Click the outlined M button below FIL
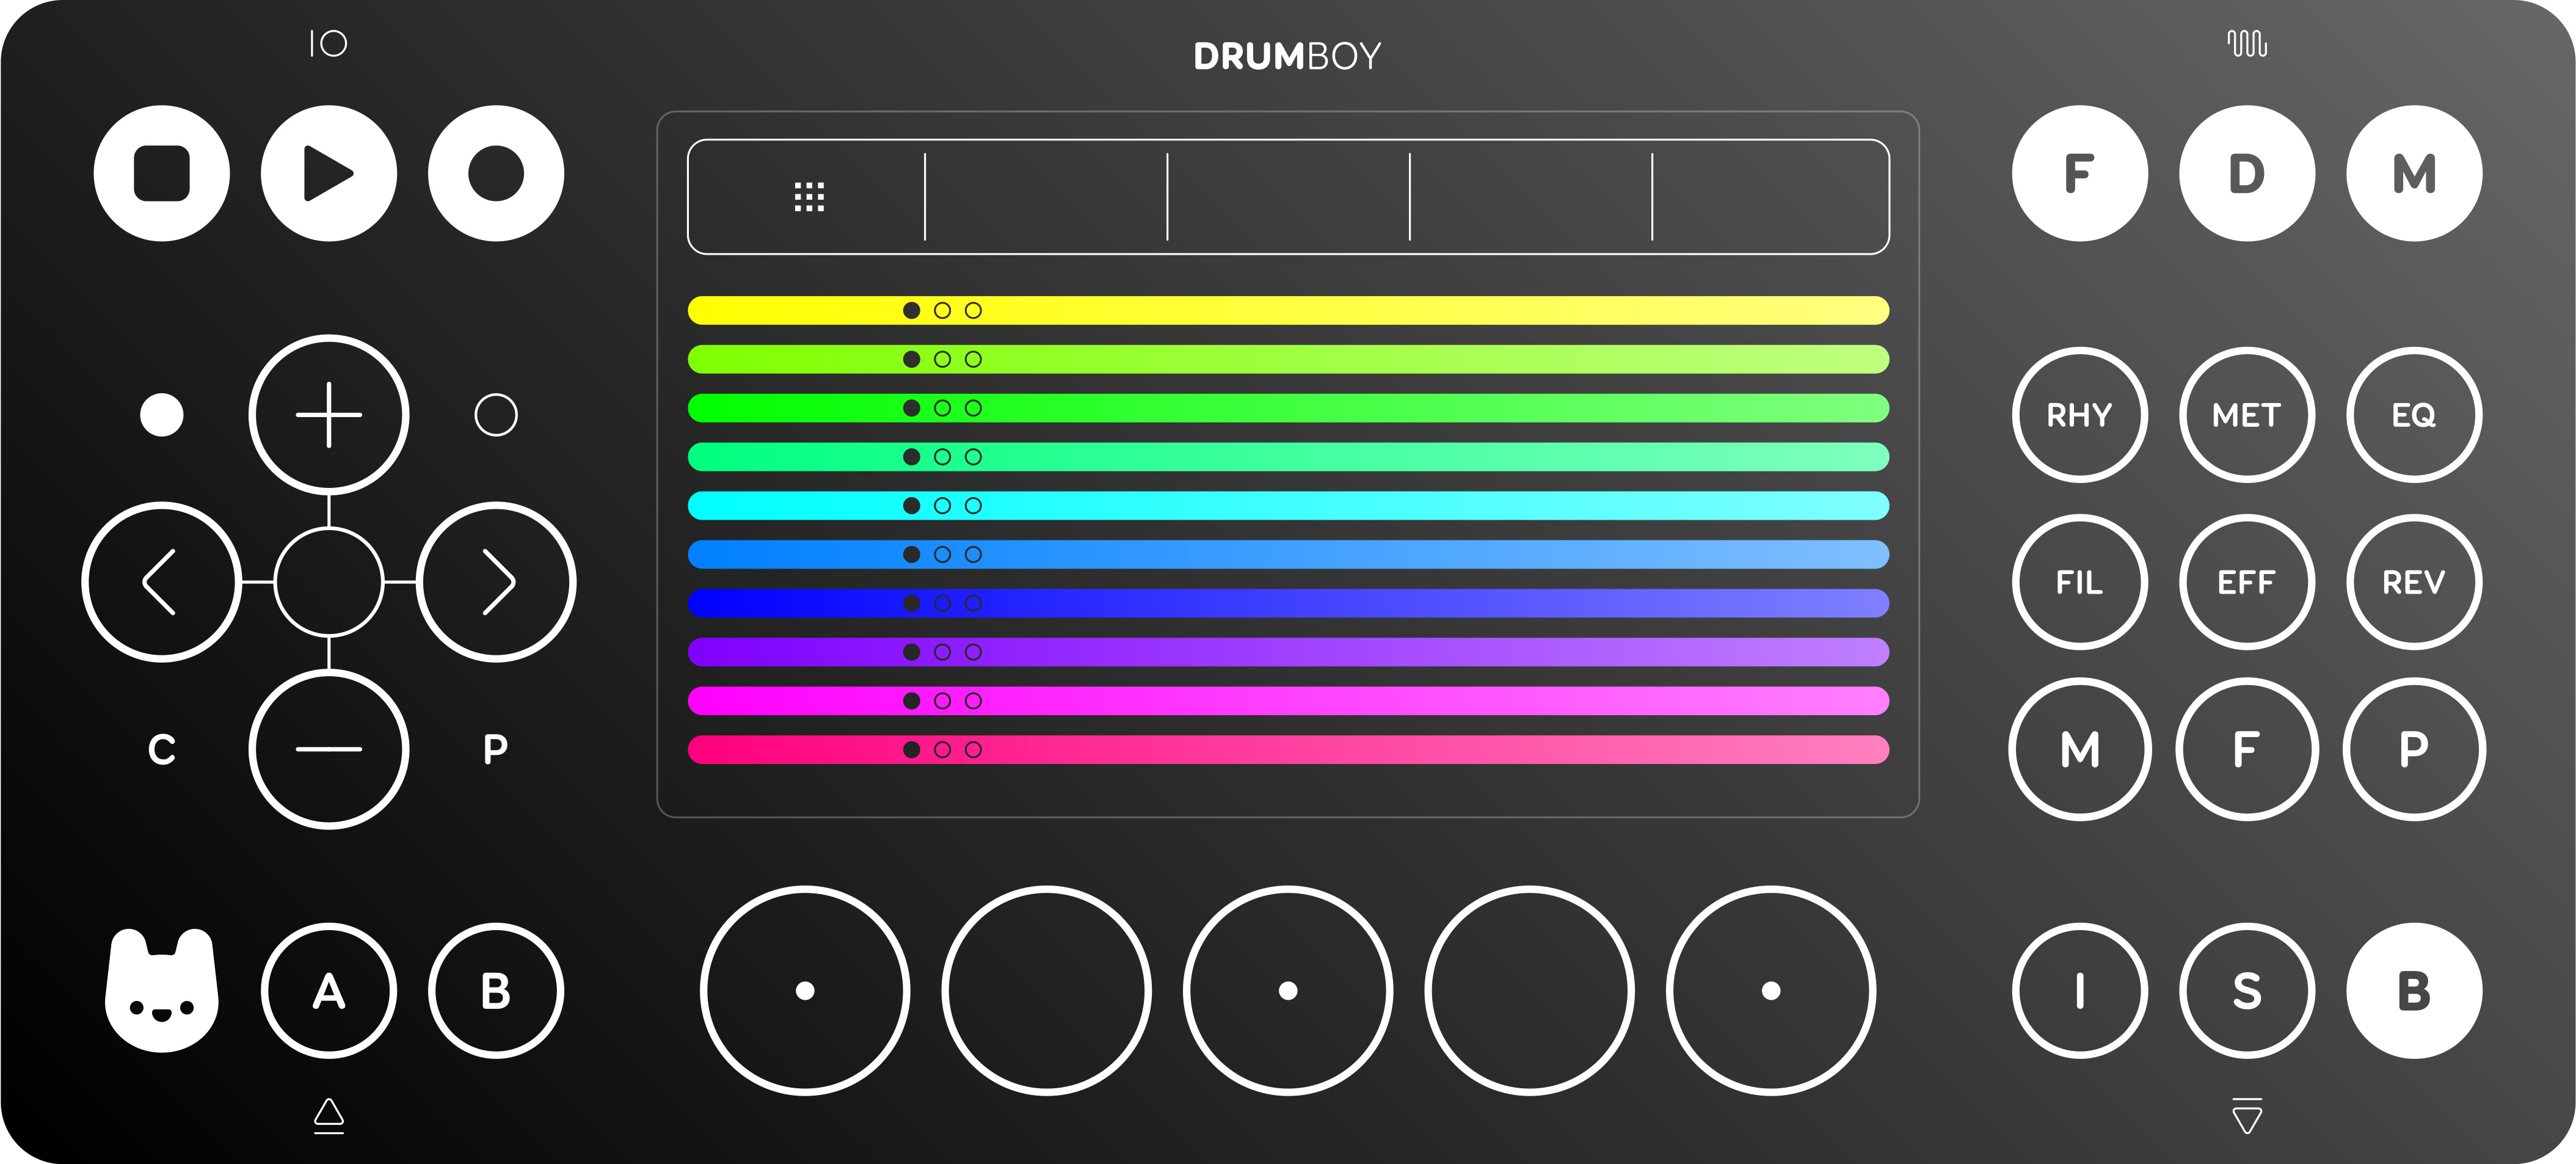Viewport: 2576px width, 1164px height. [x=2080, y=749]
